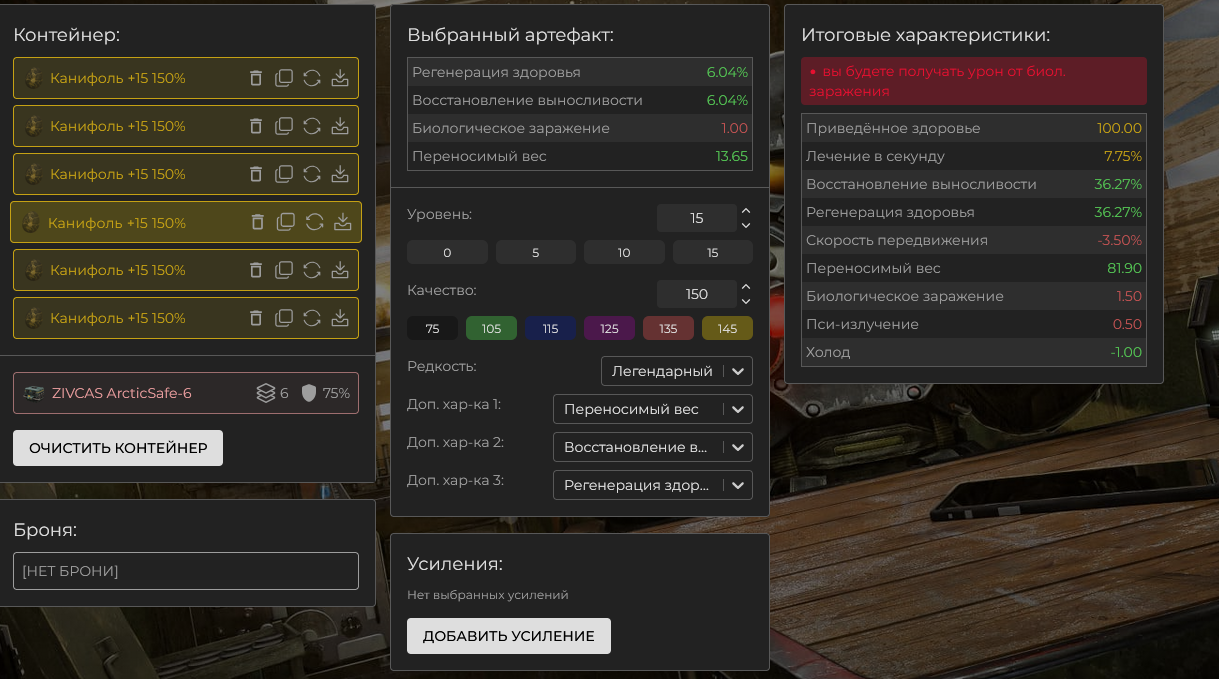Image resolution: width=1219 pixels, height=679 pixels.
Task: Open the [НЕТ БРОНИ] armor selector field
Action: pyautogui.click(x=186, y=571)
